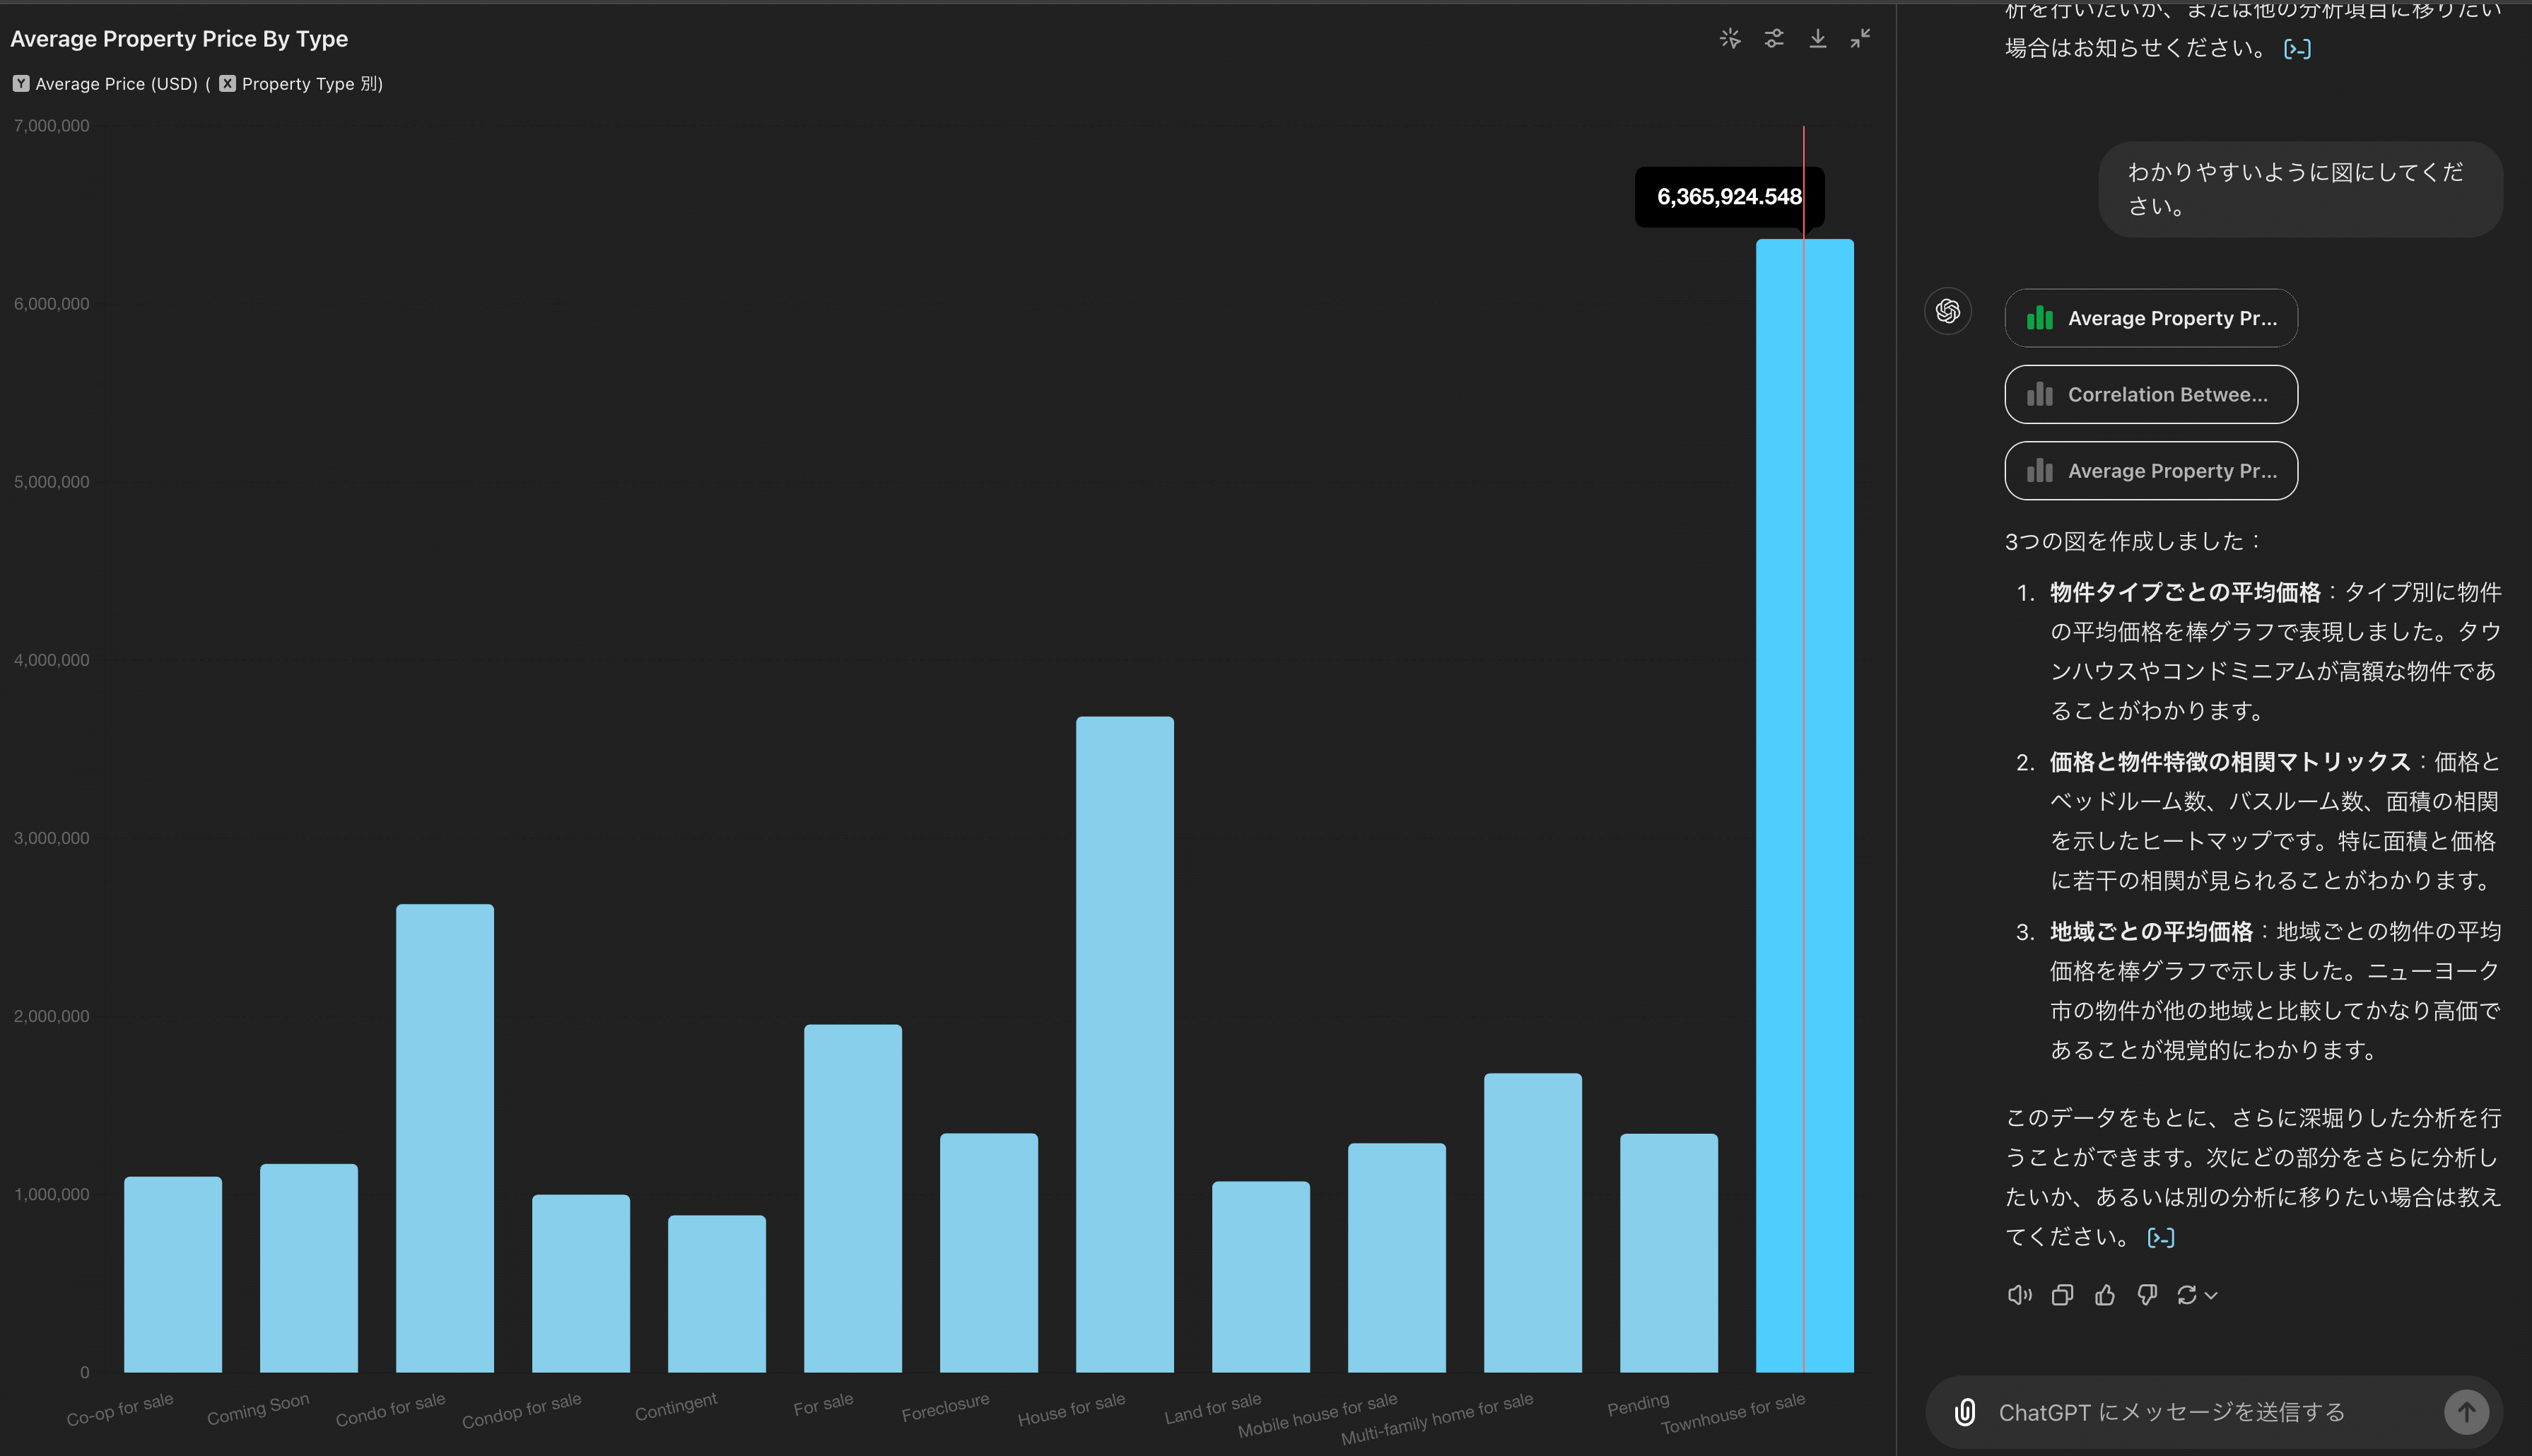Click the highlighted Townhouse for sale bar
This screenshot has width=2532, height=1456.
tap(1804, 806)
